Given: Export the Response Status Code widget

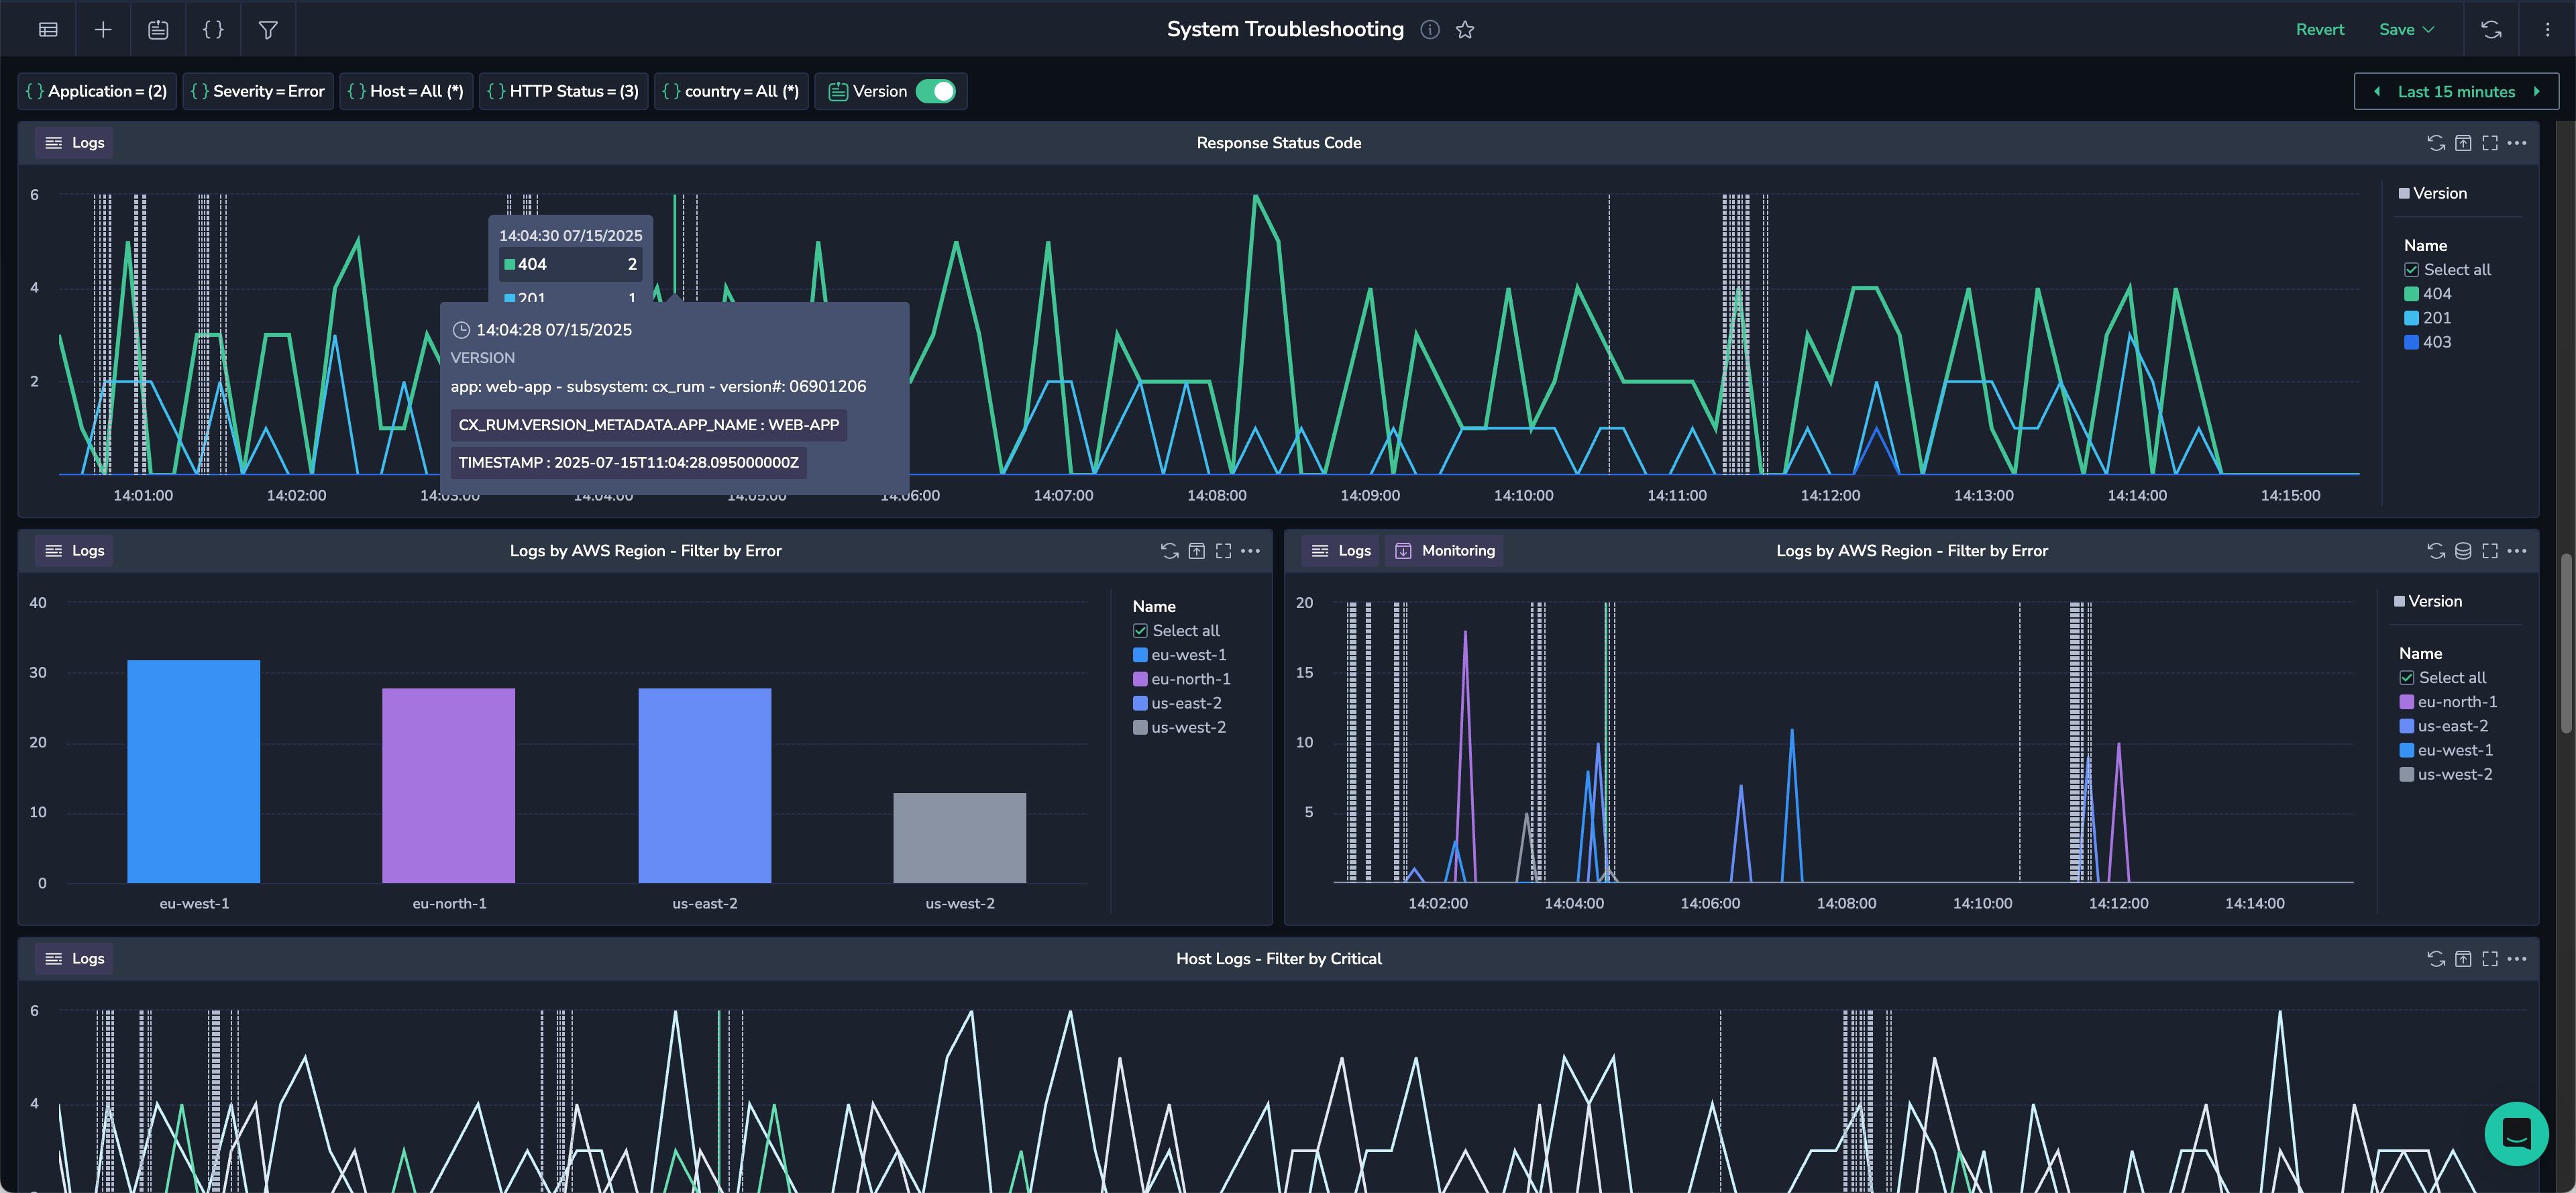Looking at the screenshot, I should [x=2463, y=143].
